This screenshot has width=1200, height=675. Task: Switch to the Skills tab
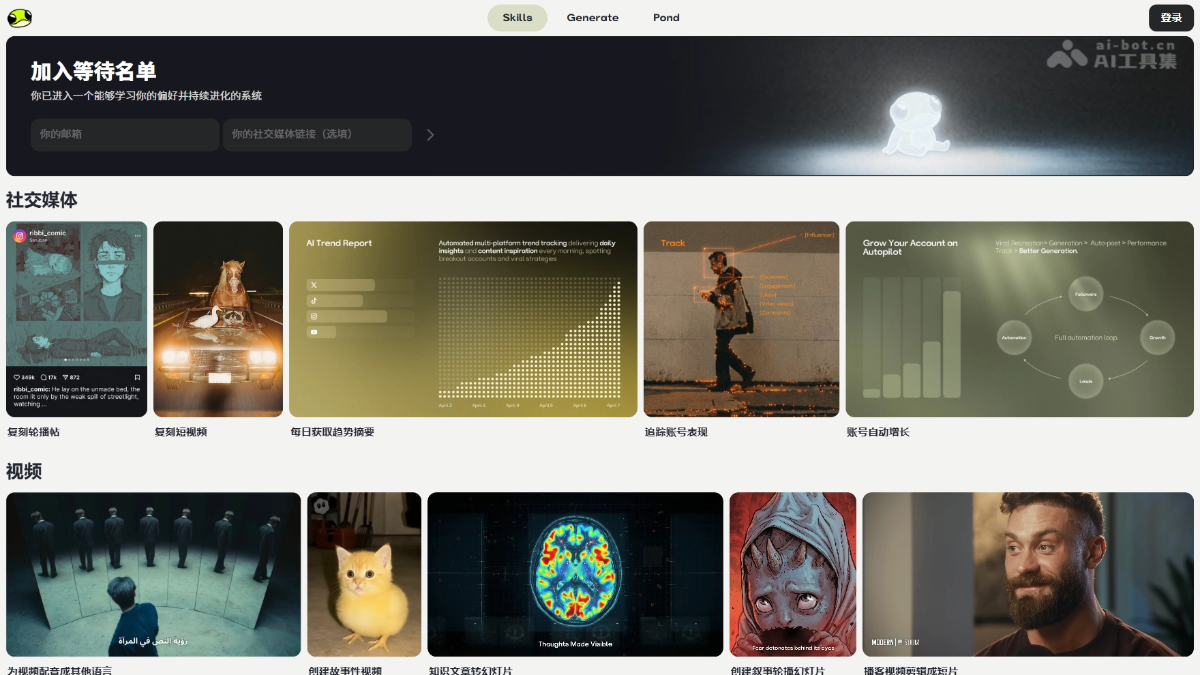(x=517, y=18)
